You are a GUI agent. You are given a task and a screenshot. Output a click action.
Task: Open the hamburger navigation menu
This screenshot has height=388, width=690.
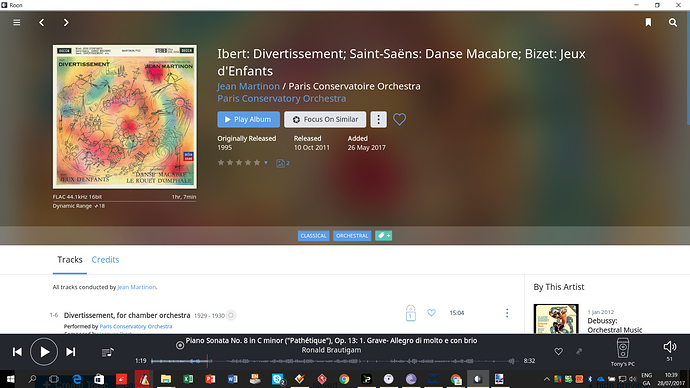17,22
